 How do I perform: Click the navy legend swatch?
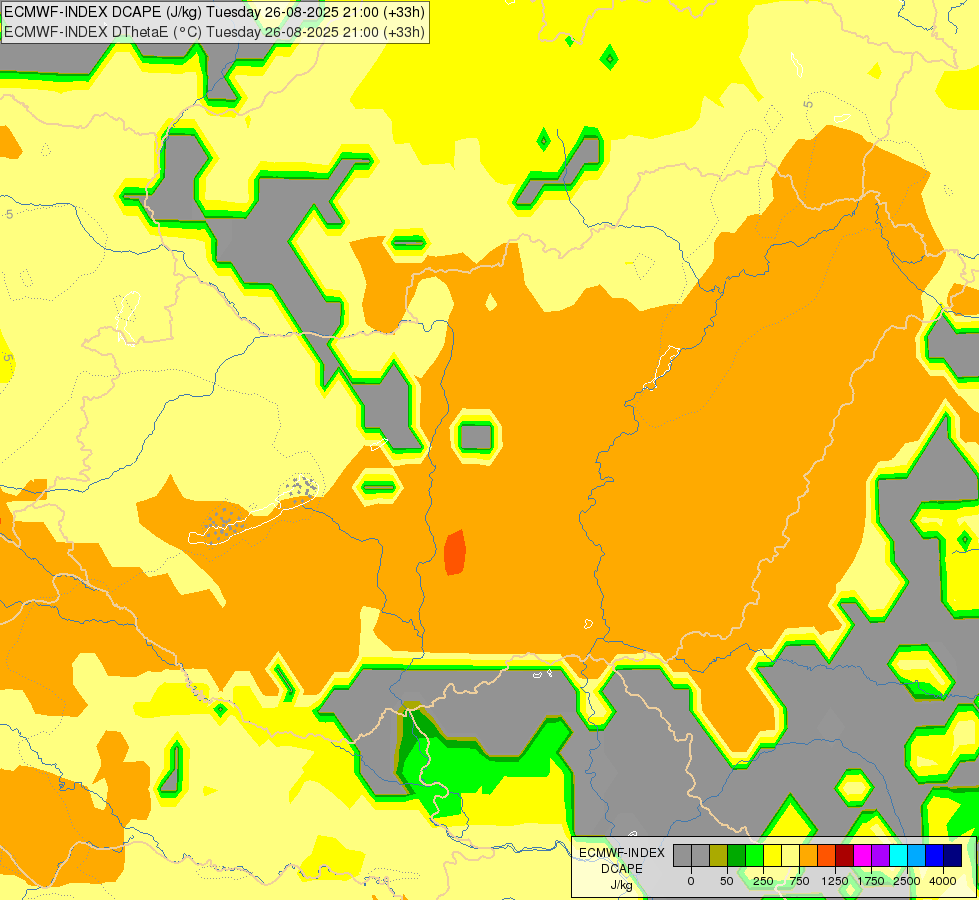click(953, 855)
